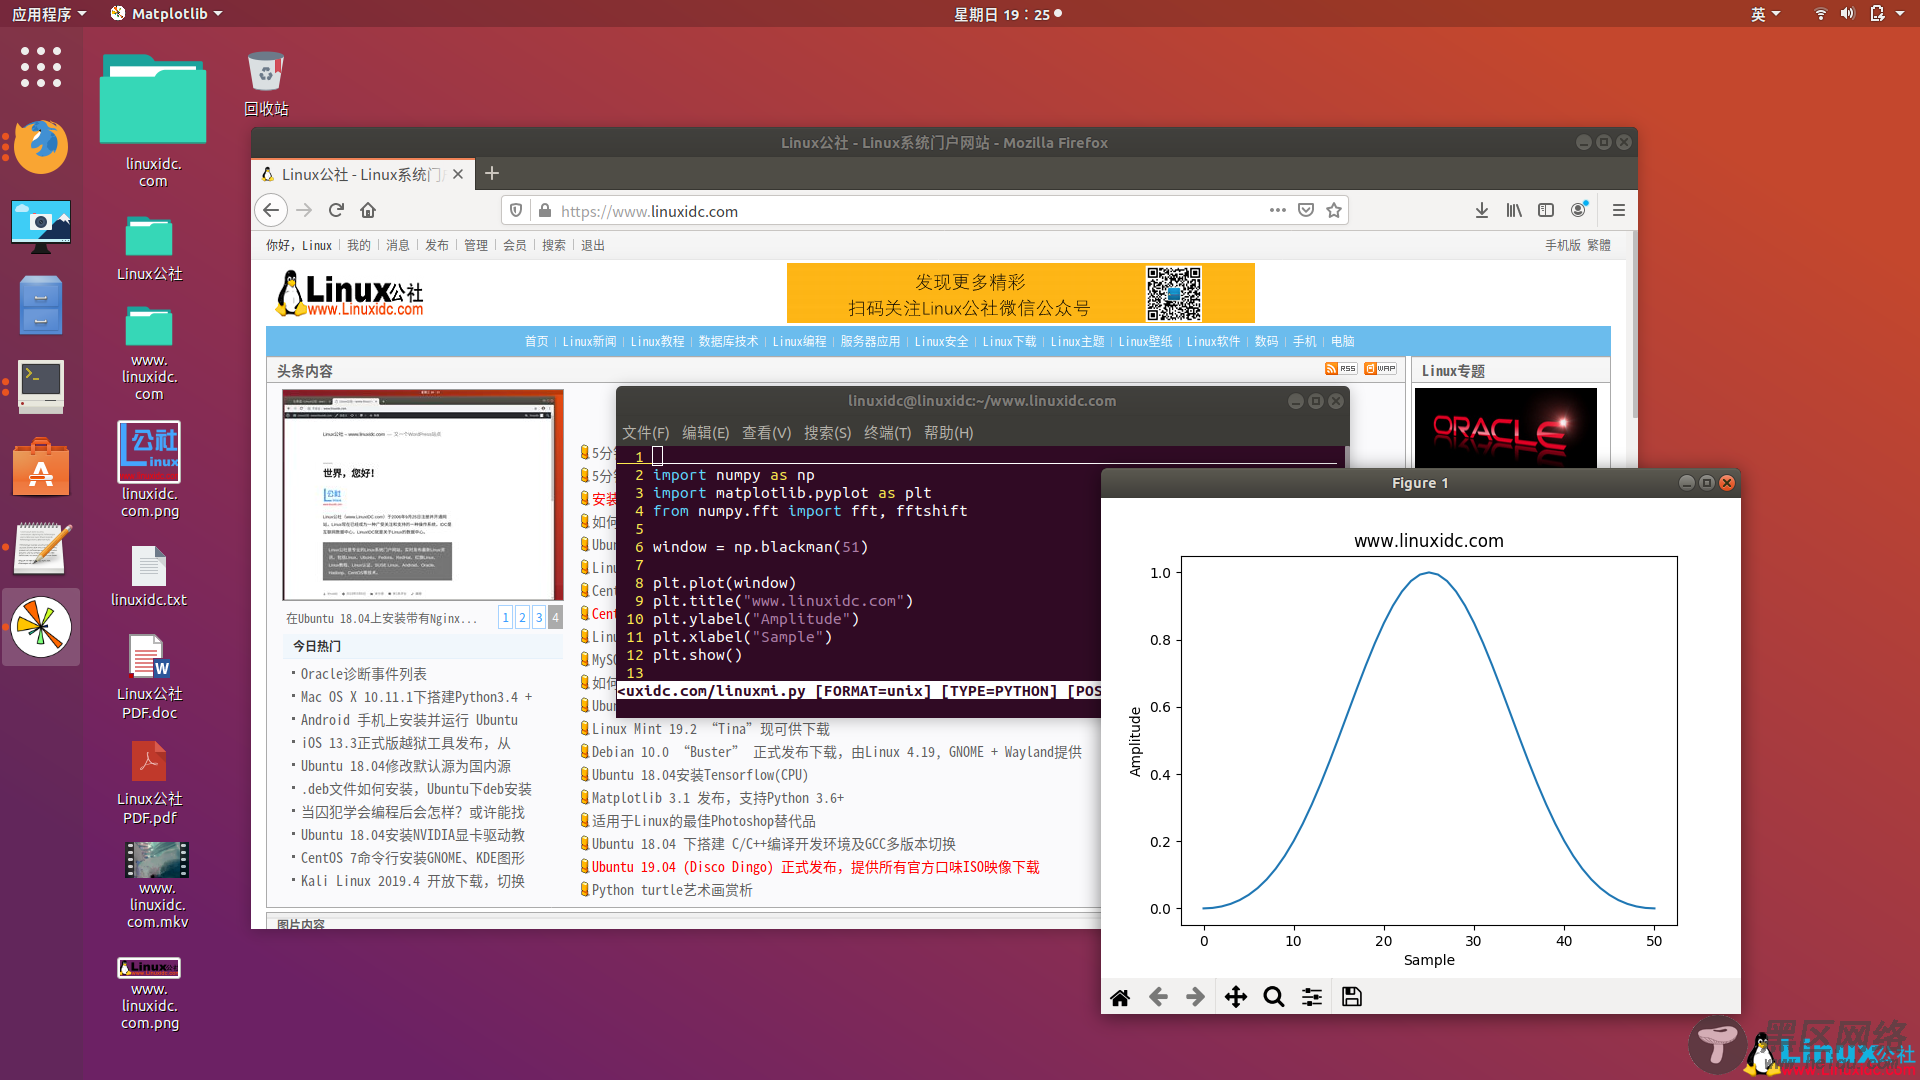Open the 英 input method dropdown

click(1765, 14)
